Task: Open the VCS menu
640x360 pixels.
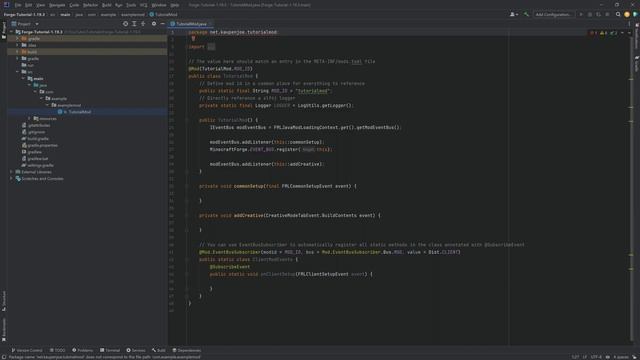Action: pyautogui.click(x=144, y=5)
